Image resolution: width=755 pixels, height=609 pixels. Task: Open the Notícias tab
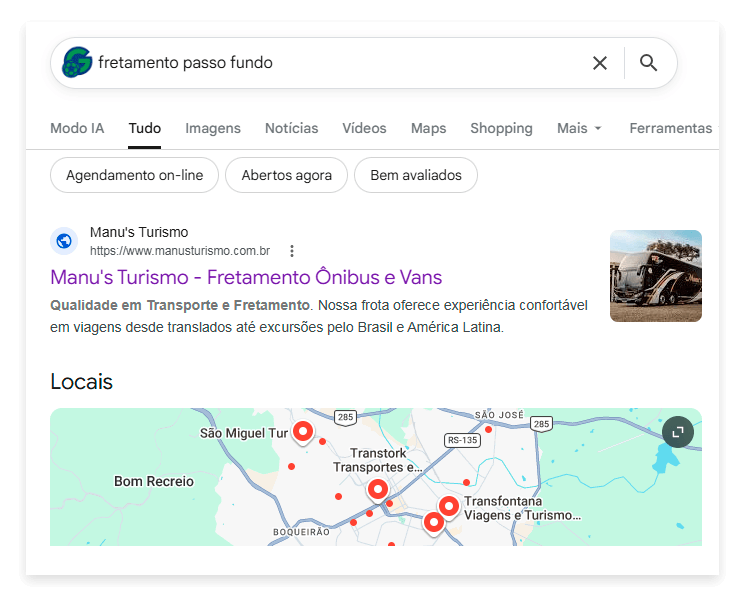pos(291,128)
